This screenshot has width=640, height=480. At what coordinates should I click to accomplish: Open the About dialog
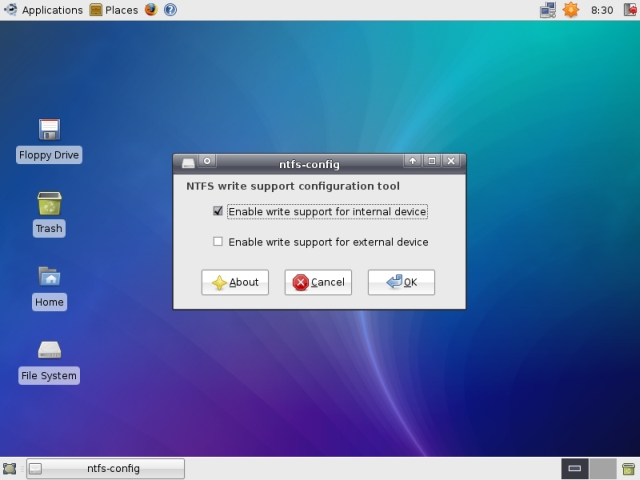tap(235, 282)
